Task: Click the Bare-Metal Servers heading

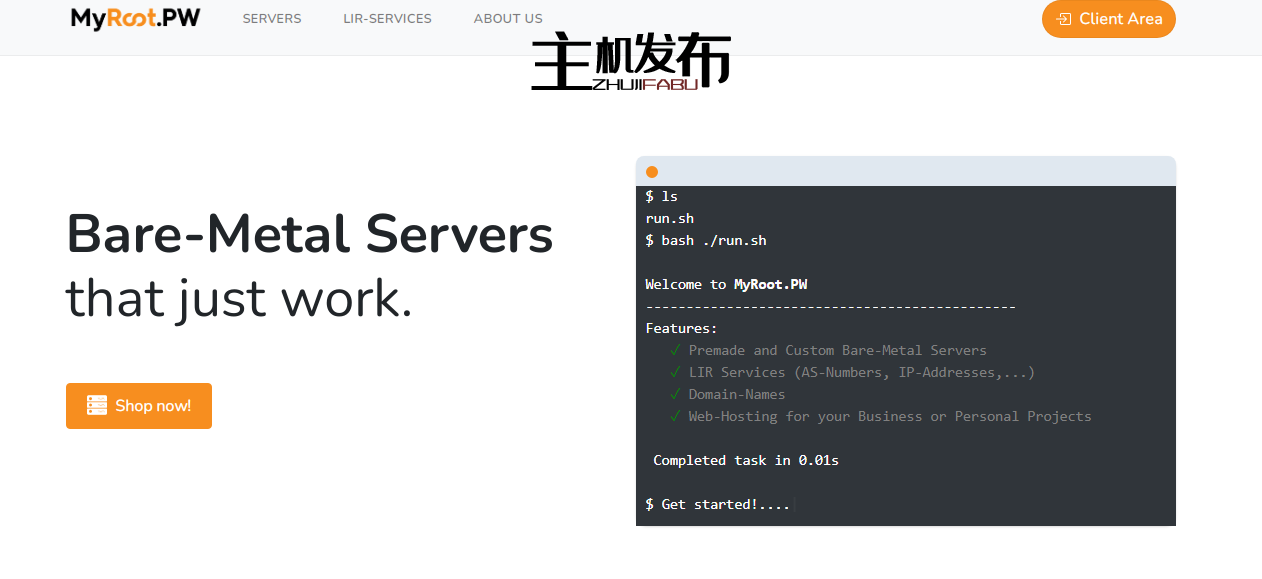Action: (309, 234)
